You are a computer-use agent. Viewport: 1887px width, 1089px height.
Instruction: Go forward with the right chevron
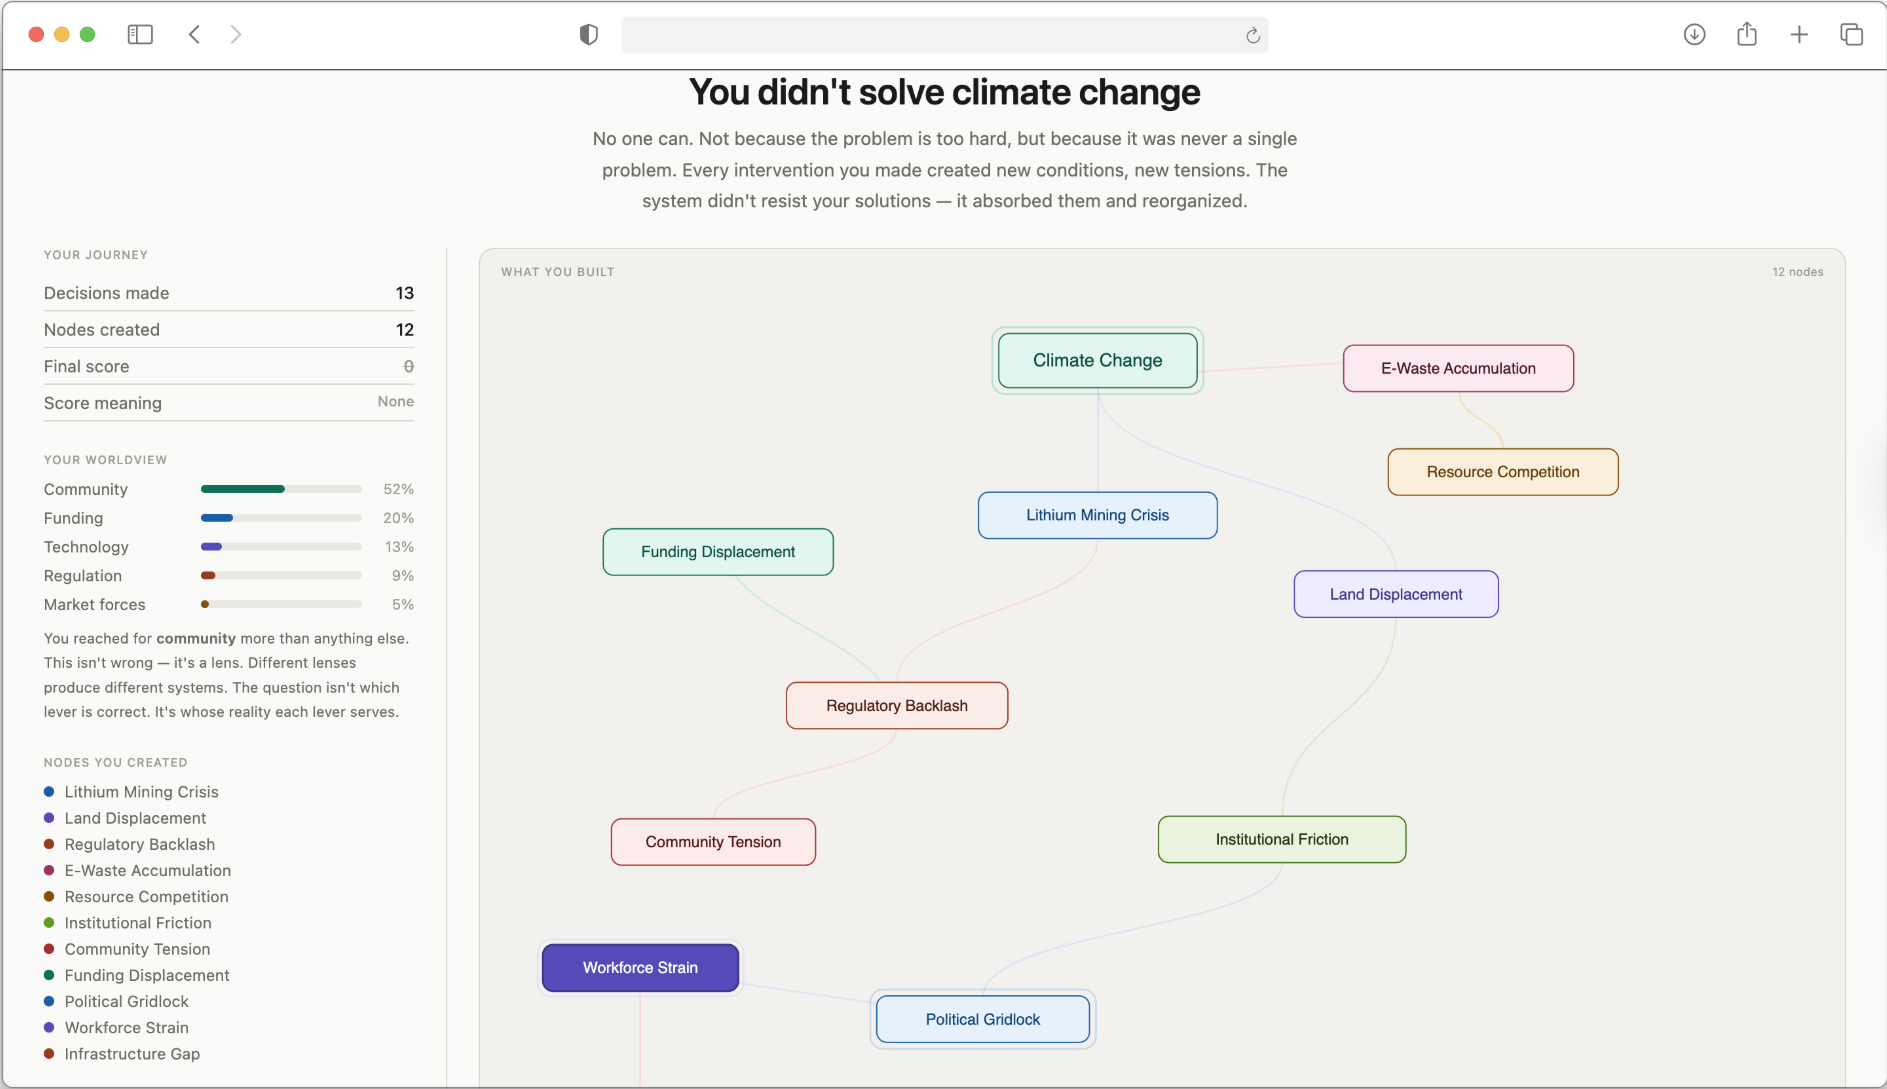coord(236,35)
